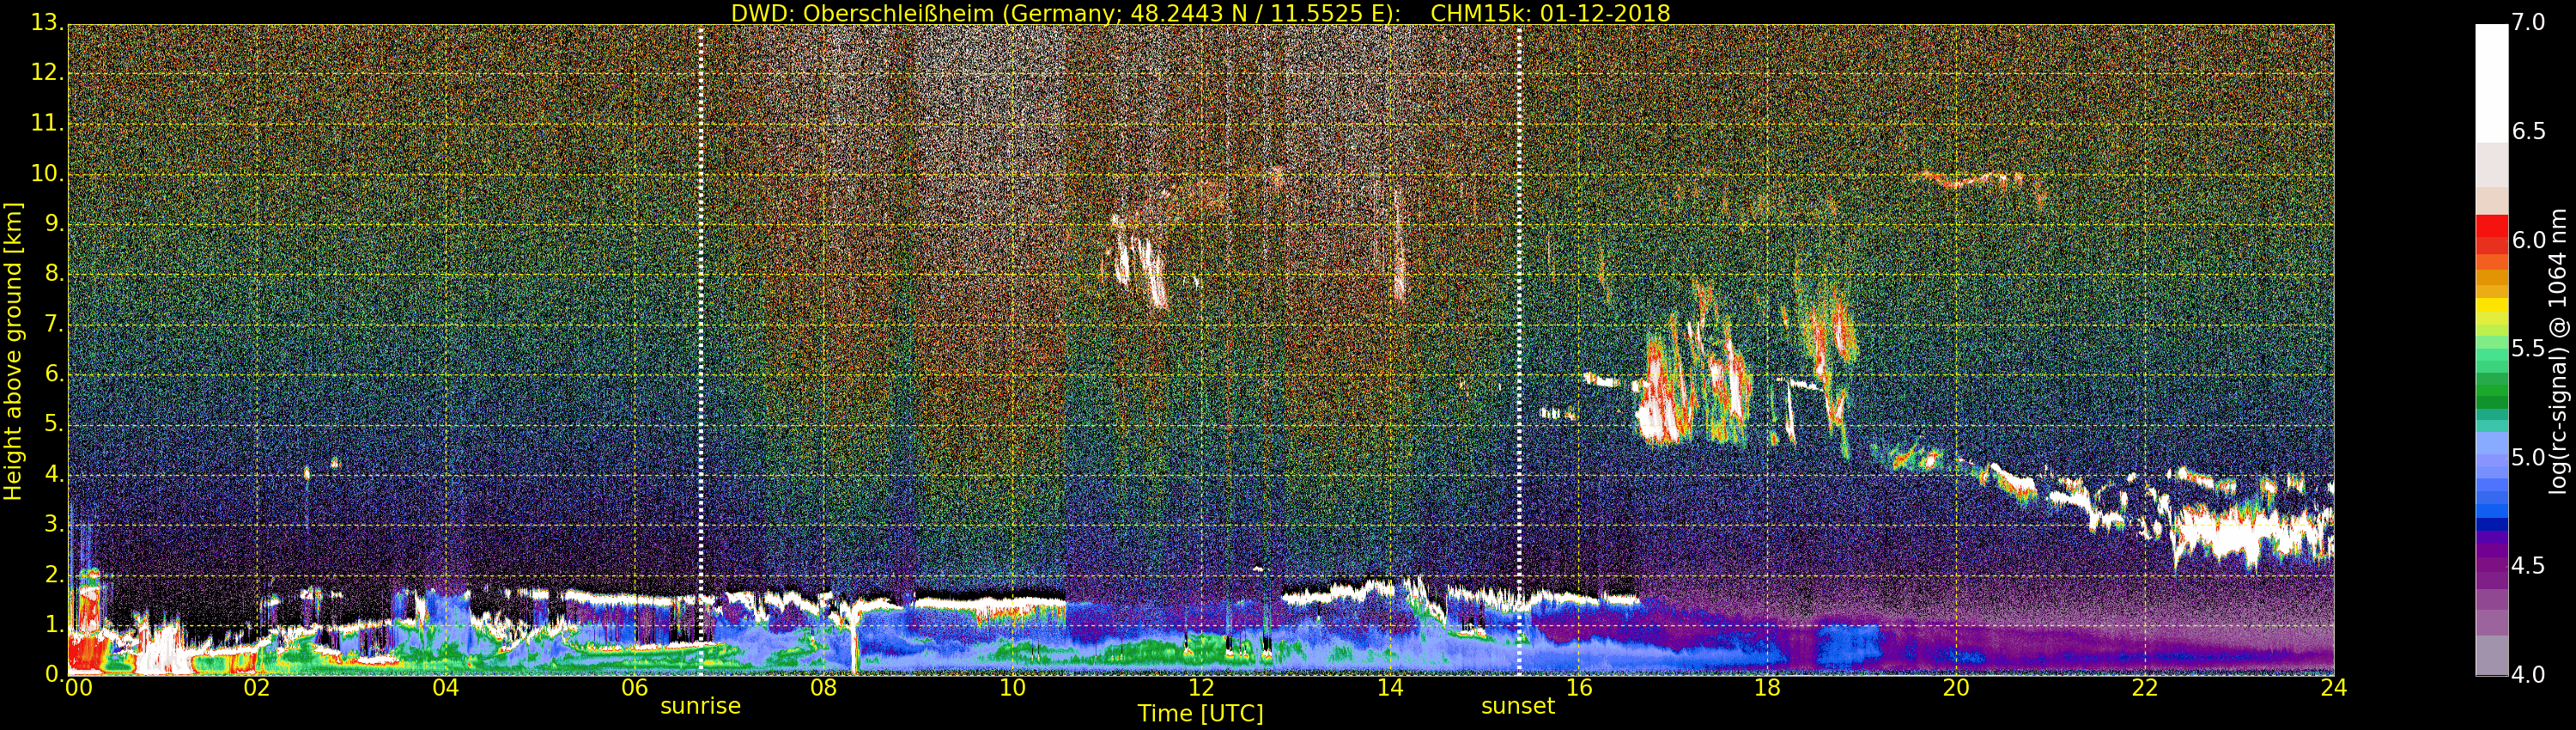
Task: Click the plot title 'DWD: Oberschleißheim' text
Action: point(862,13)
